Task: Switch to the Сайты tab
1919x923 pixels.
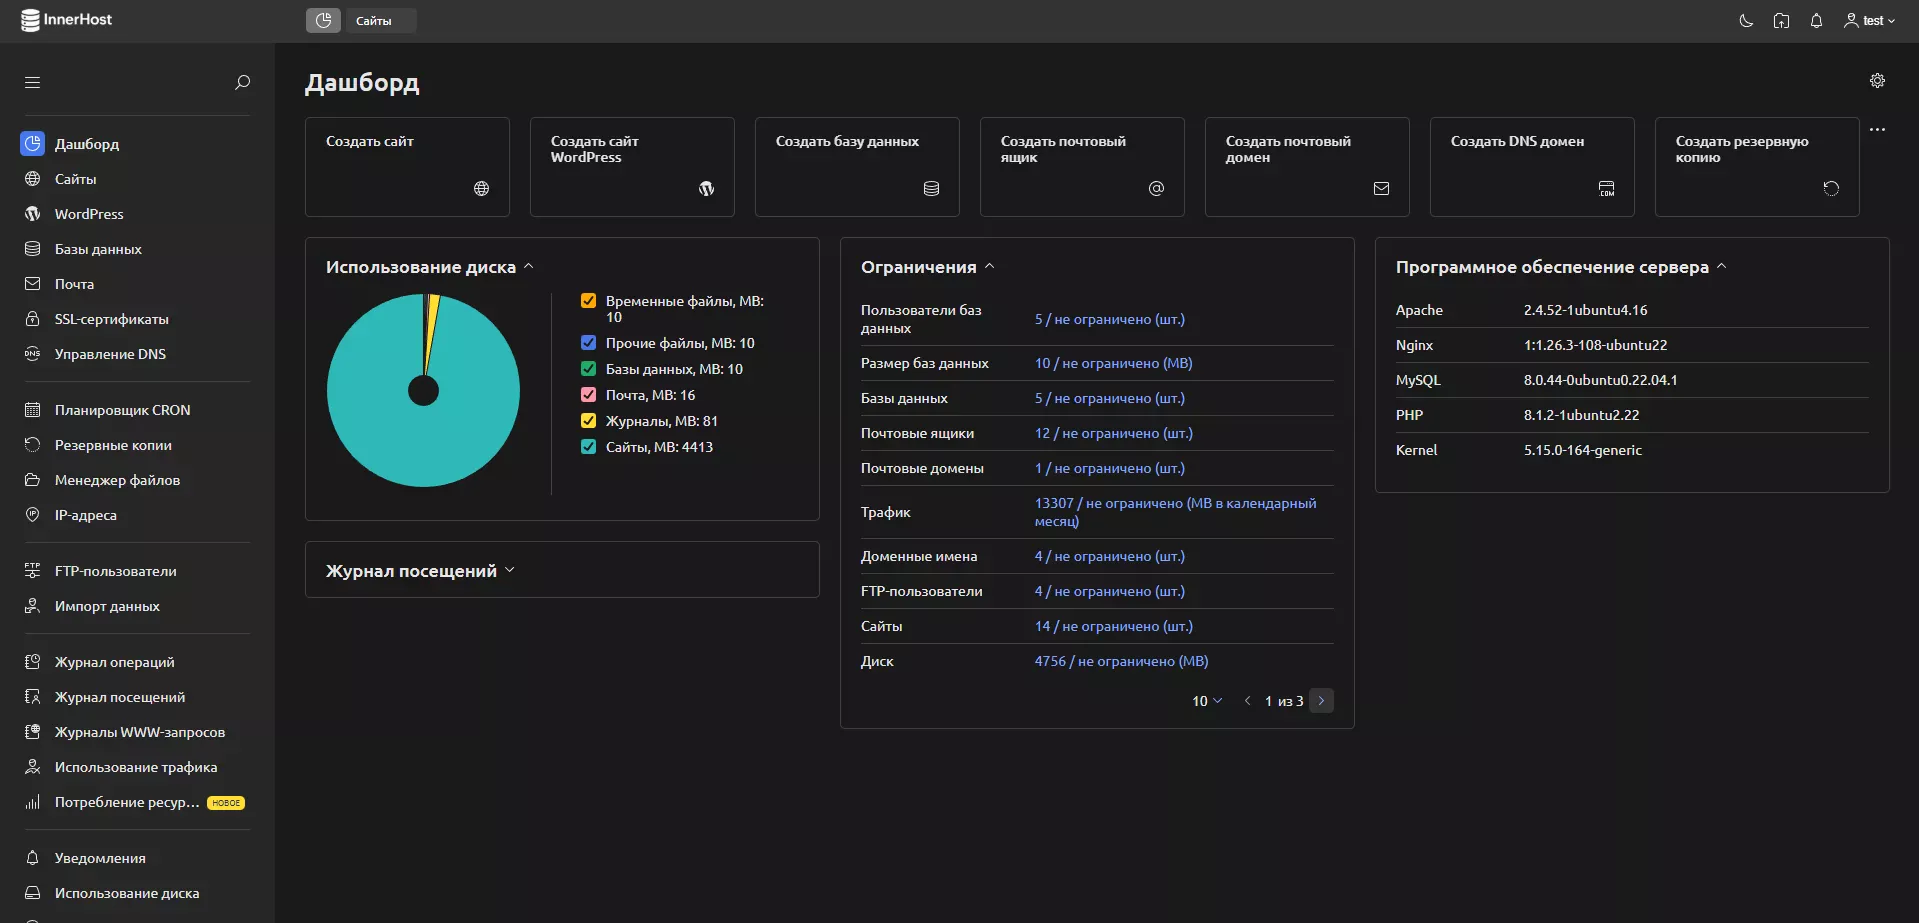Action: [380, 20]
